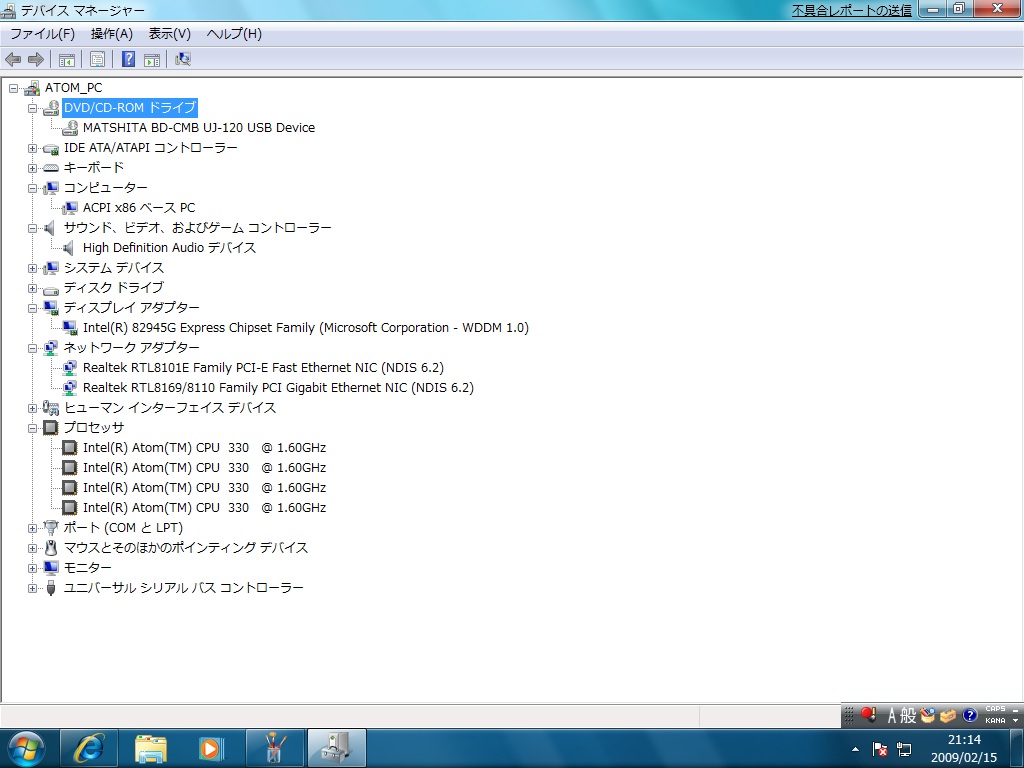The height and width of the screenshot is (768, 1024).
Task: Select Realtek RTL8169/8110 Gigabit Ethernet NIC
Action: pos(278,388)
